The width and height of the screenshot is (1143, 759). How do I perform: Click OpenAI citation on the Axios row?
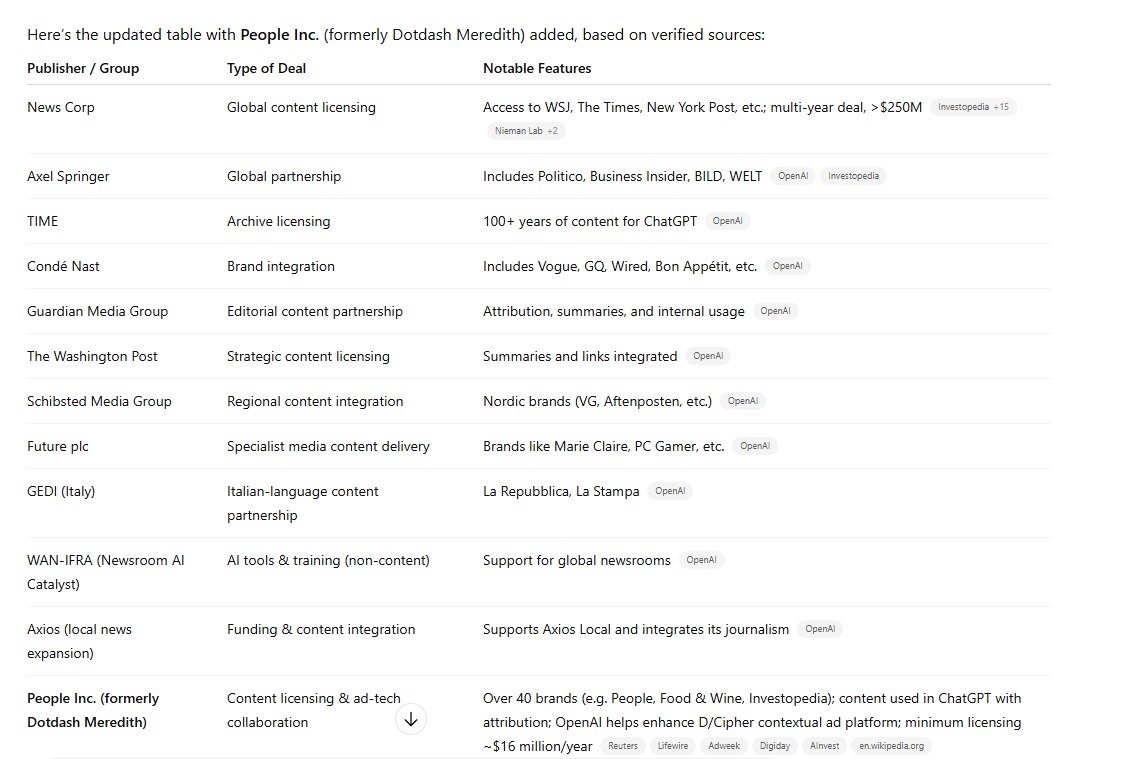pyautogui.click(x=820, y=628)
